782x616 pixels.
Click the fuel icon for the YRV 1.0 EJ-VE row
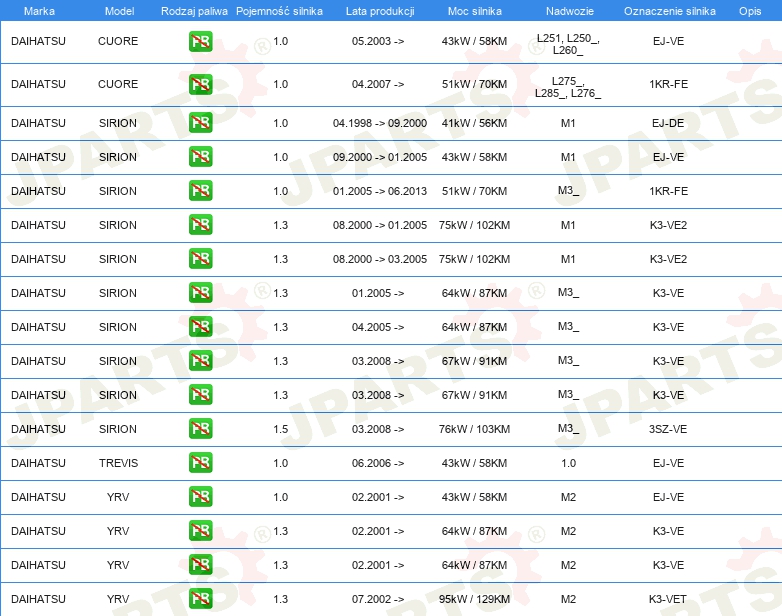click(x=200, y=497)
